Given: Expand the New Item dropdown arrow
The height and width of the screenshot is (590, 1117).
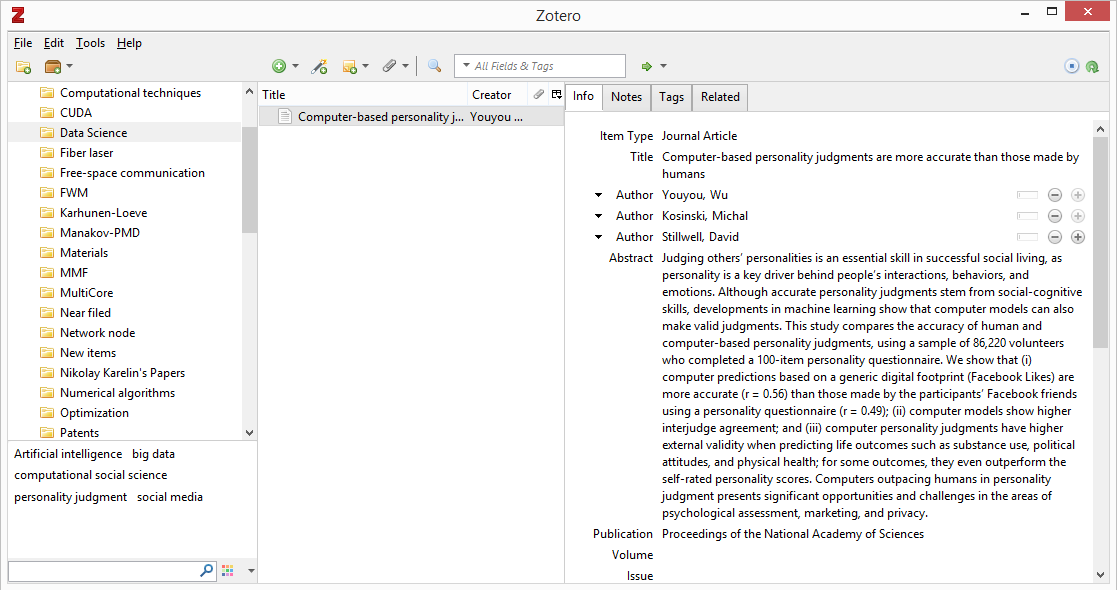Looking at the screenshot, I should (x=295, y=66).
